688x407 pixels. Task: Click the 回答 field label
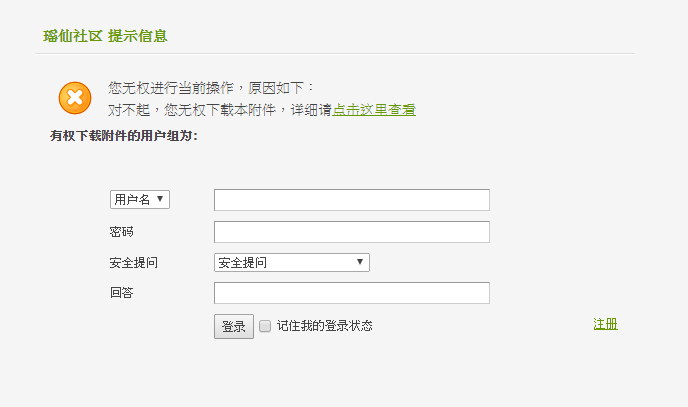point(122,293)
